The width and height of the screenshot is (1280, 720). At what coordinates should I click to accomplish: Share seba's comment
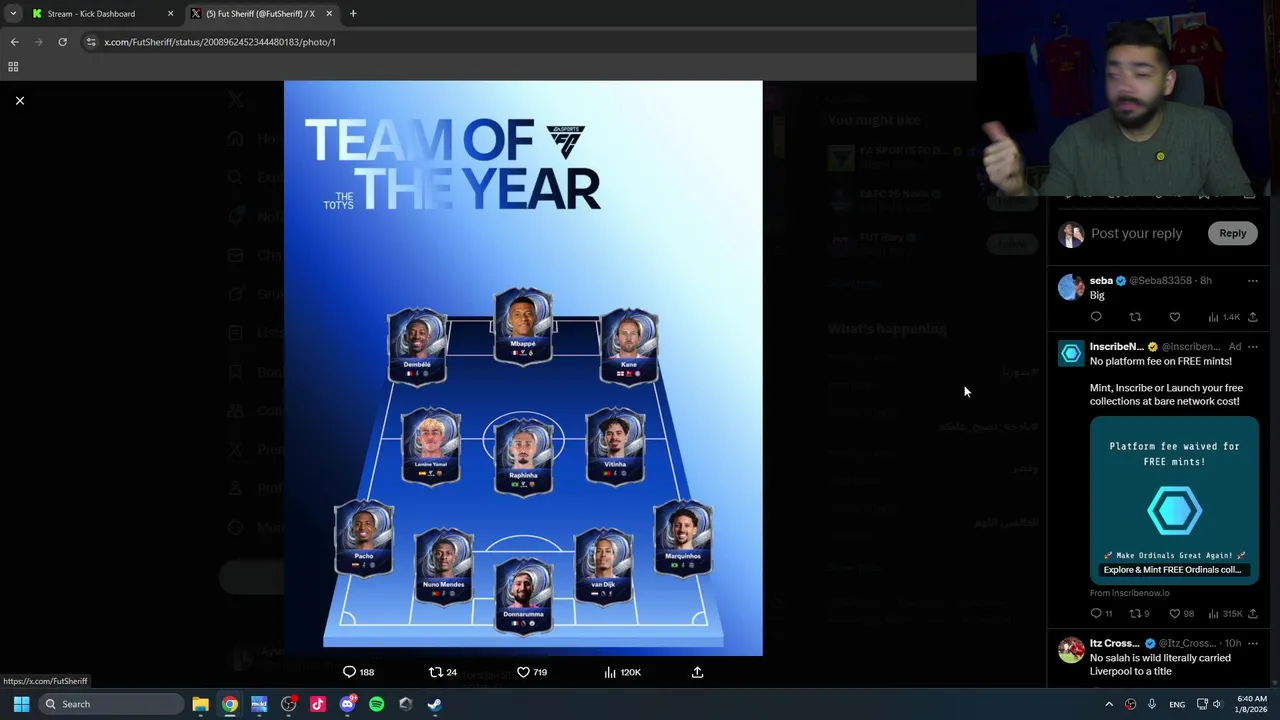pos(1252,317)
